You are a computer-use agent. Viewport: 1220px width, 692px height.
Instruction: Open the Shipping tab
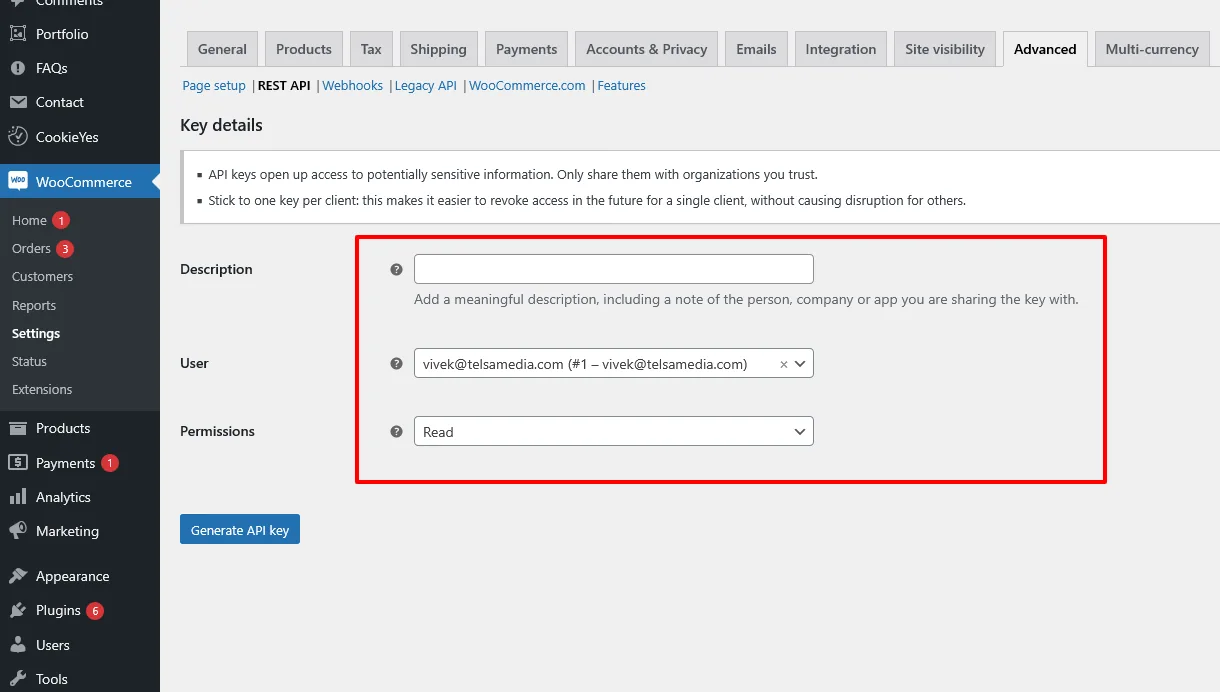click(438, 49)
